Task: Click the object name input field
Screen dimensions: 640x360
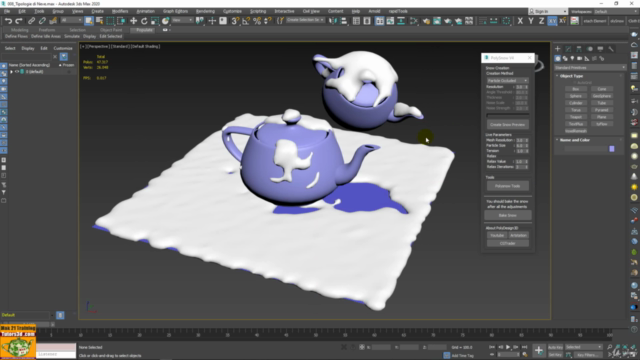Action: coord(586,149)
